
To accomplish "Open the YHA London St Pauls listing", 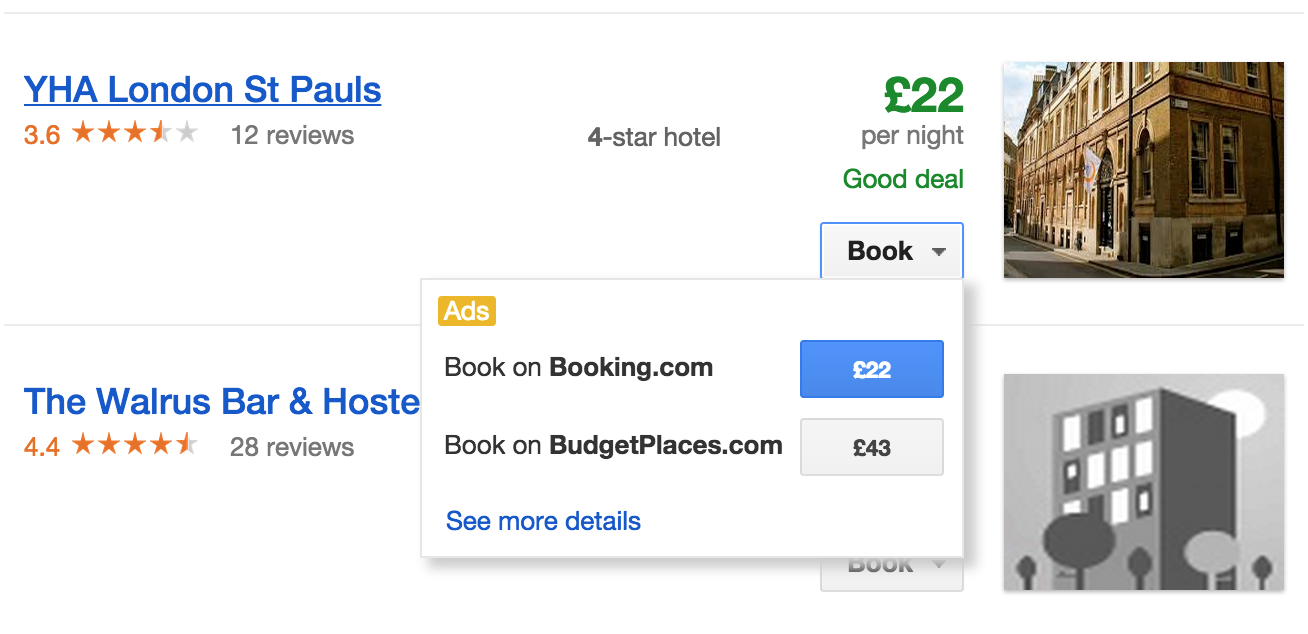I will click(x=202, y=90).
